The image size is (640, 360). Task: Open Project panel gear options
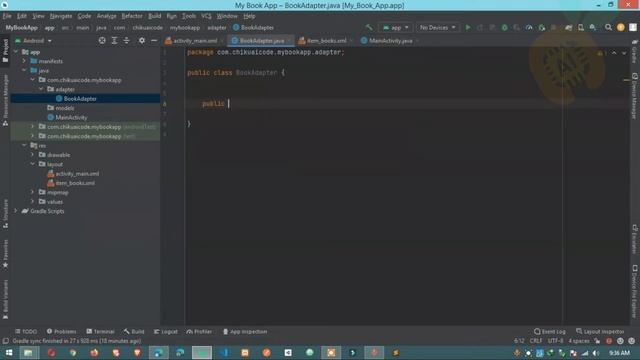[142, 40]
